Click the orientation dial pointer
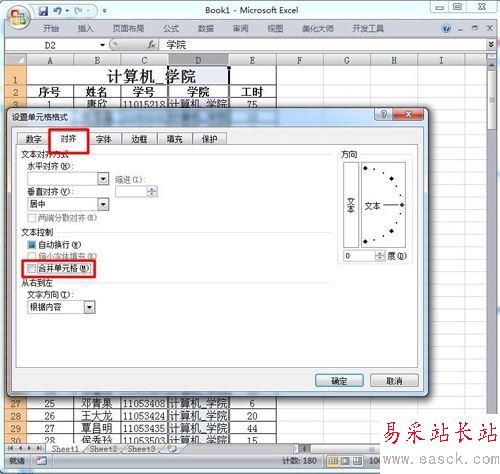500x474 pixels. pos(402,205)
